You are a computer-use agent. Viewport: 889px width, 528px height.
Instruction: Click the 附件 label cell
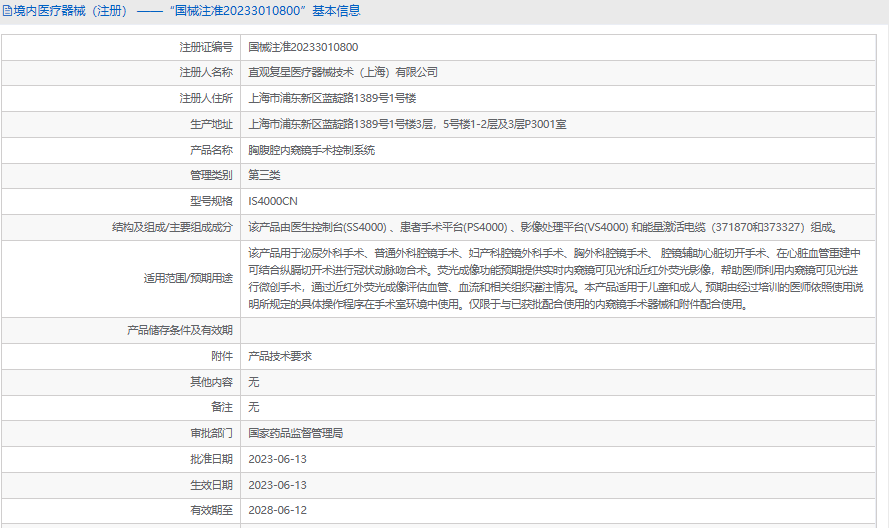[121, 356]
